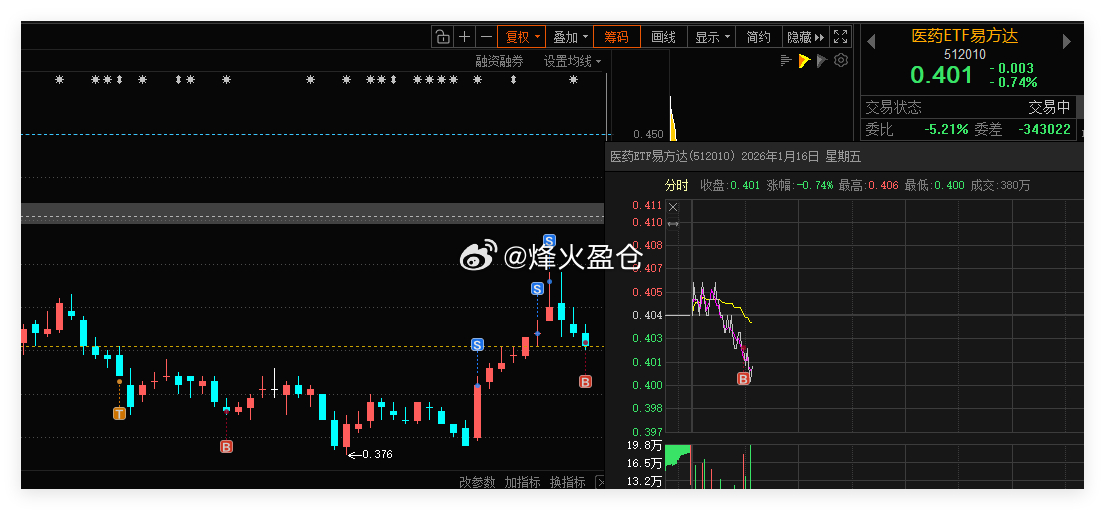Expand hidden tools via 隐藏 arrows
This screenshot has width=1105, height=510.
[x=805, y=37]
